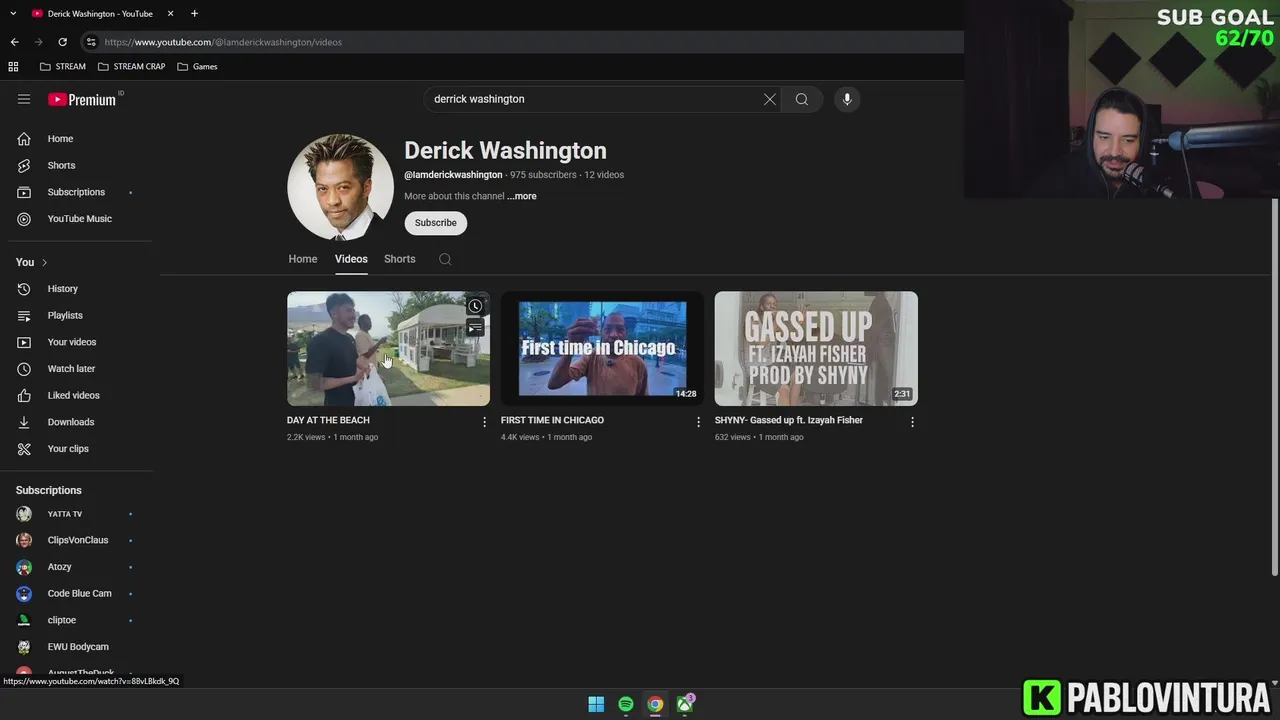Click the channel search magnifier icon

click(445, 259)
